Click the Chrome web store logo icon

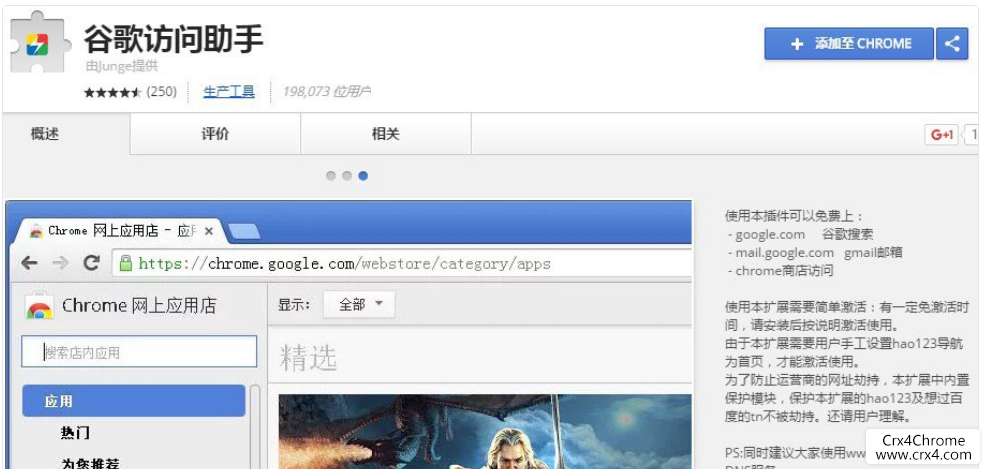click(x=39, y=307)
